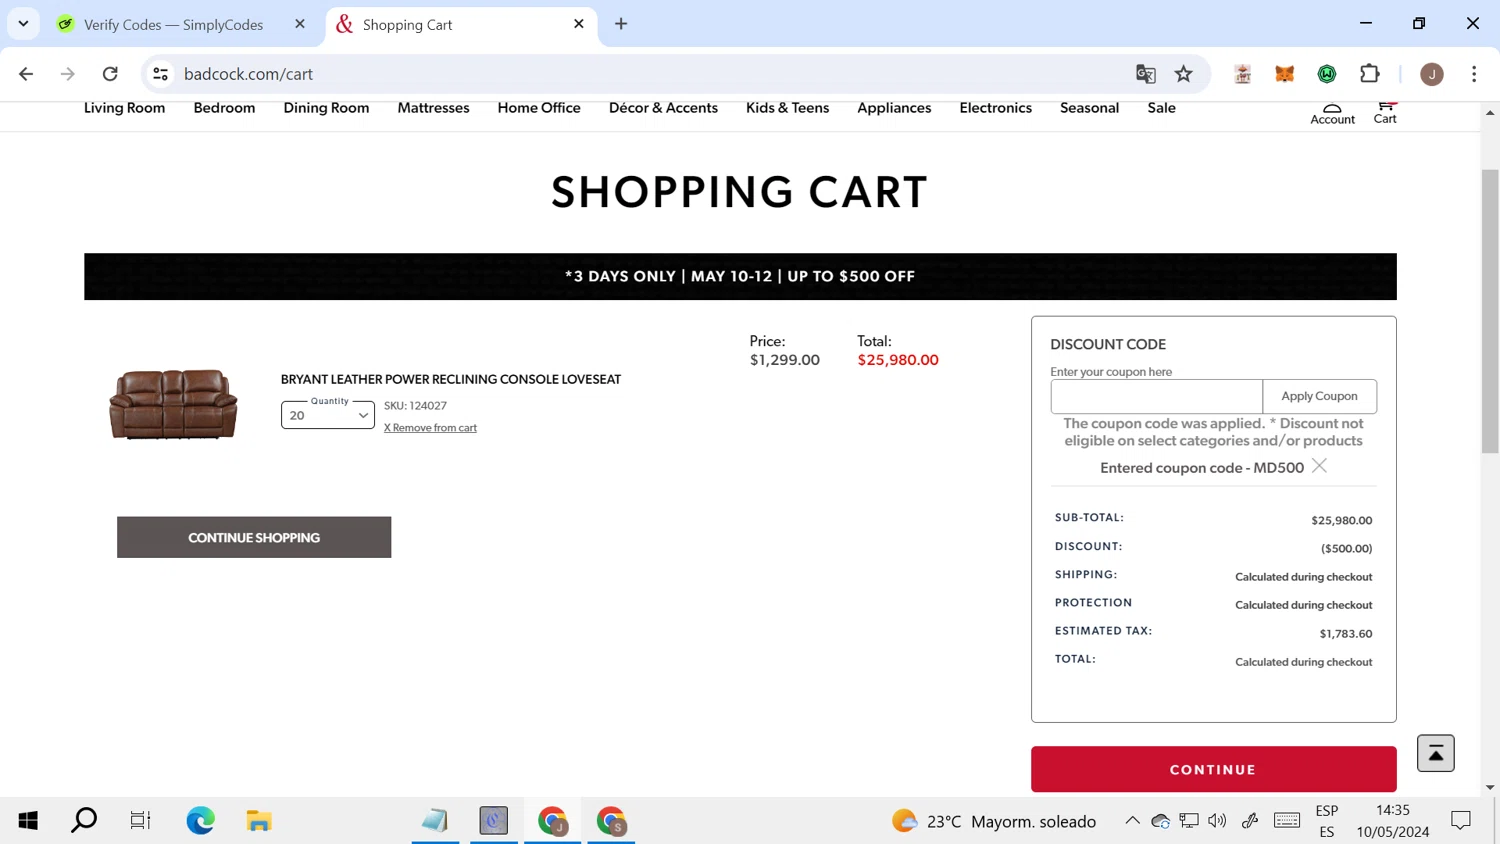The height and width of the screenshot is (844, 1500).
Task: Click Apply Coupon button
Action: coord(1319,396)
